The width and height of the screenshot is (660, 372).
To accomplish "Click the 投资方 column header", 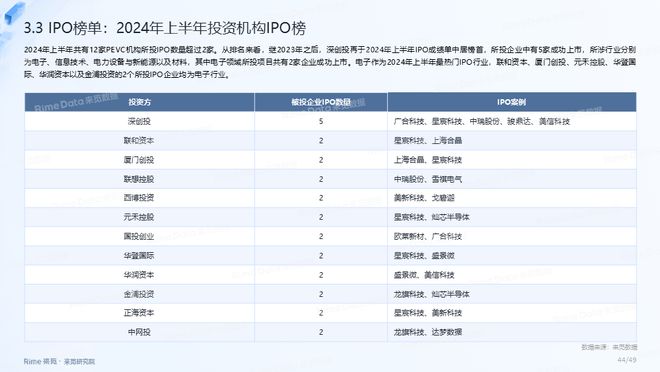I will click(139, 102).
